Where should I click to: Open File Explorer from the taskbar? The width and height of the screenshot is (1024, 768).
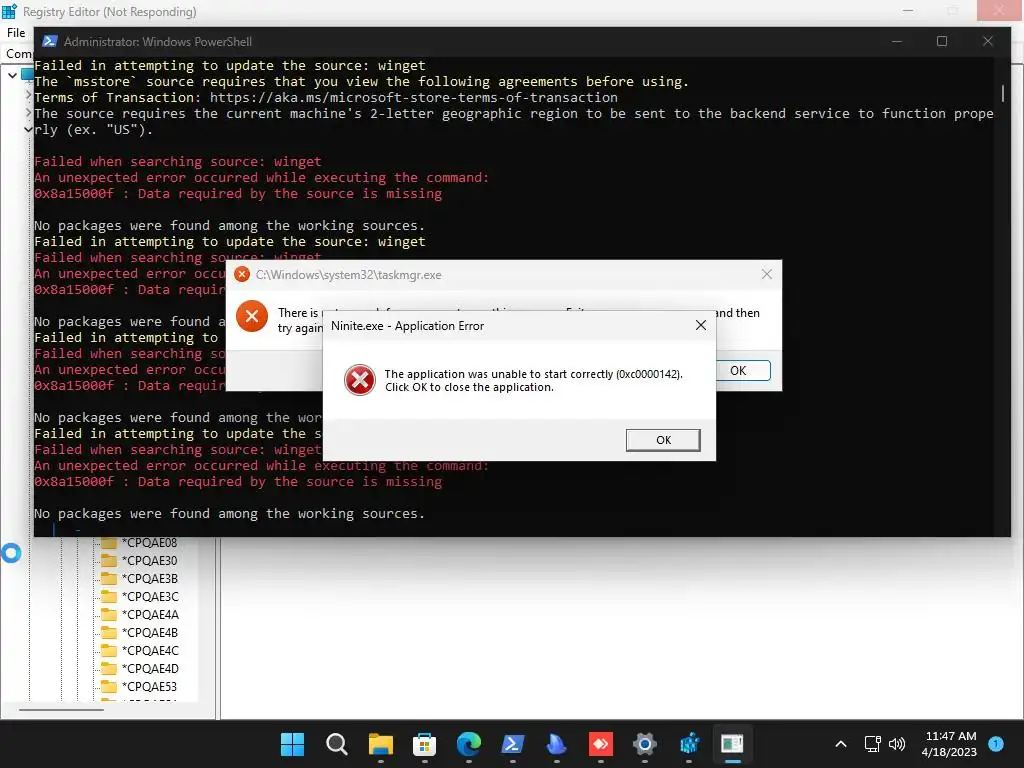pyautogui.click(x=381, y=744)
